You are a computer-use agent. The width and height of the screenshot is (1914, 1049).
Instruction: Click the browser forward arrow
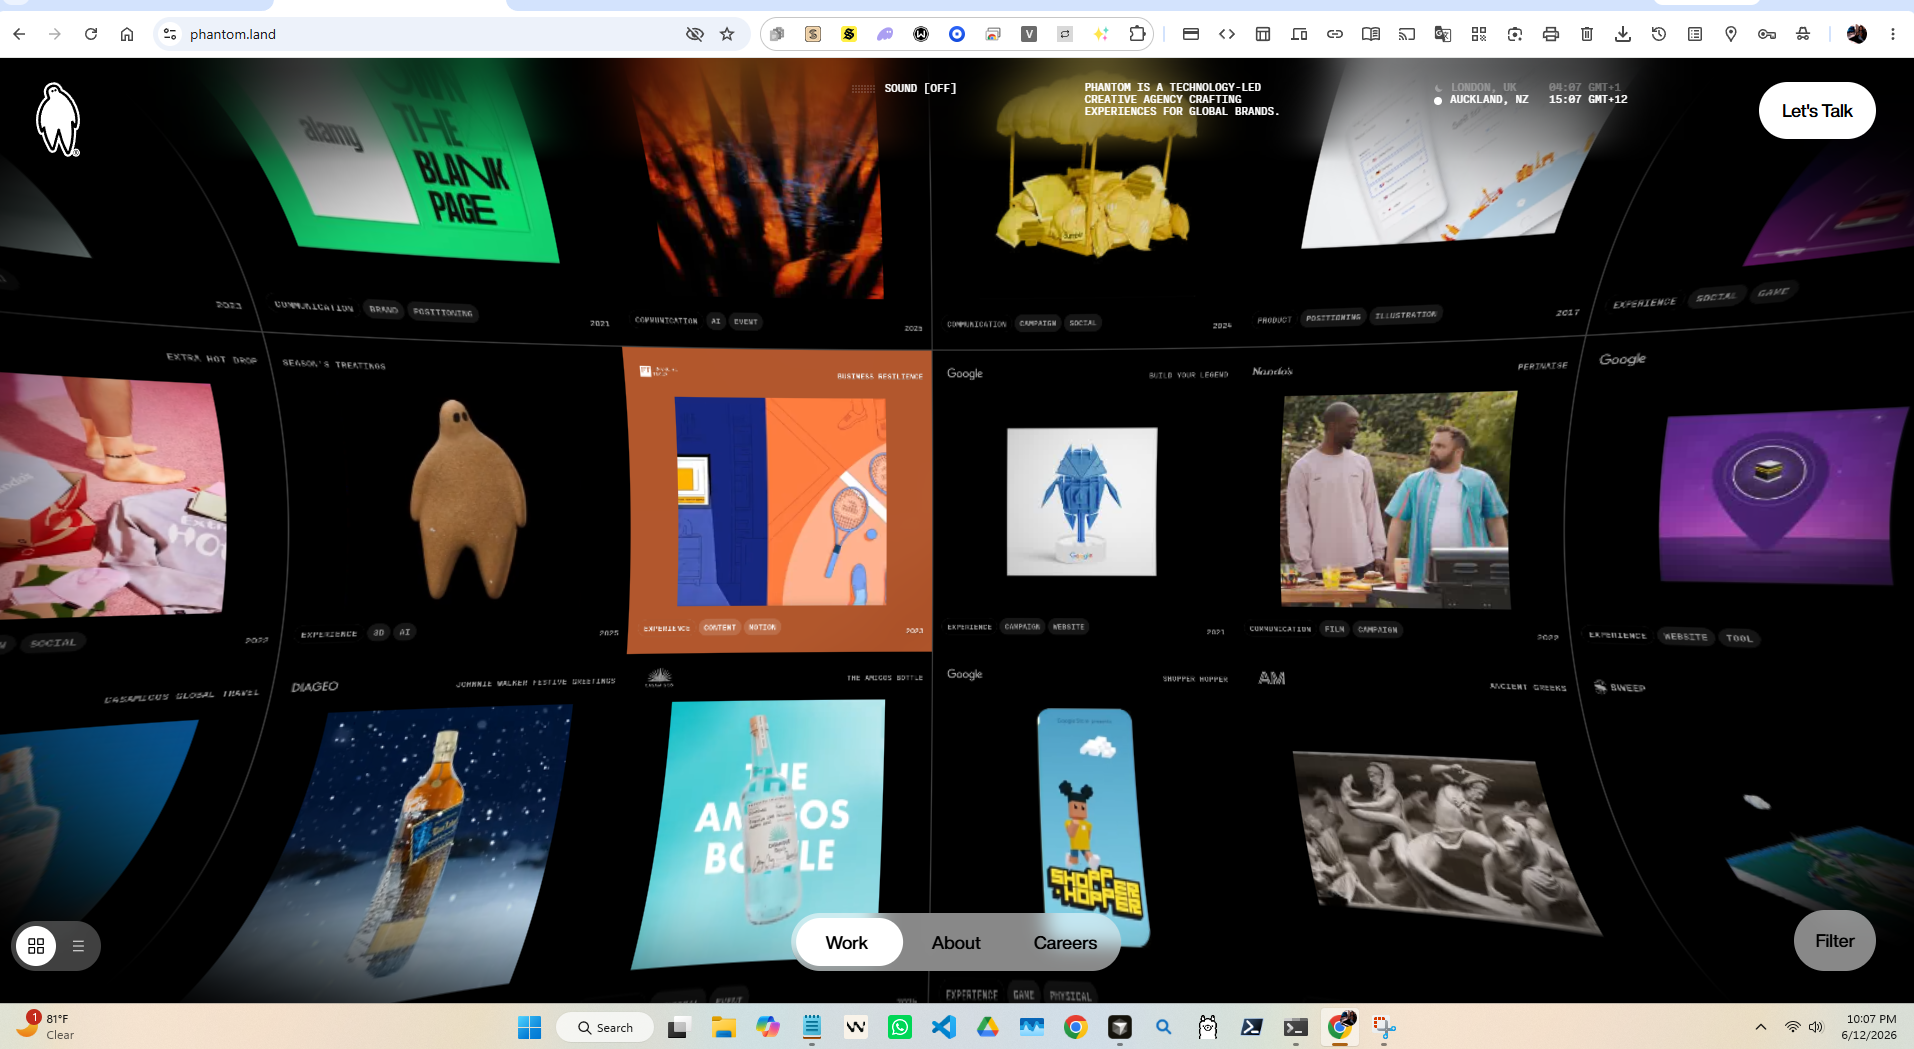(x=55, y=34)
